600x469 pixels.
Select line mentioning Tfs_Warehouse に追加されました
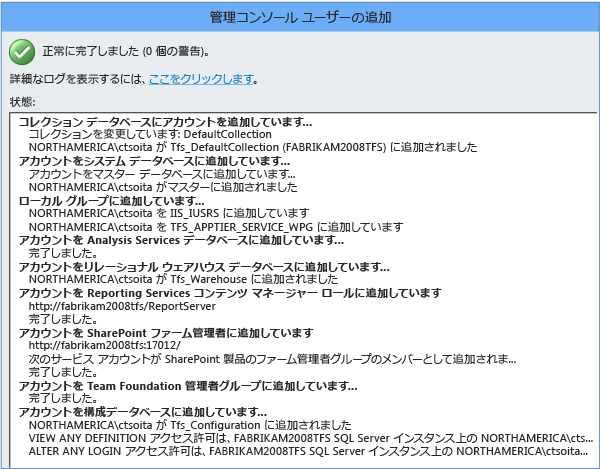point(183,279)
